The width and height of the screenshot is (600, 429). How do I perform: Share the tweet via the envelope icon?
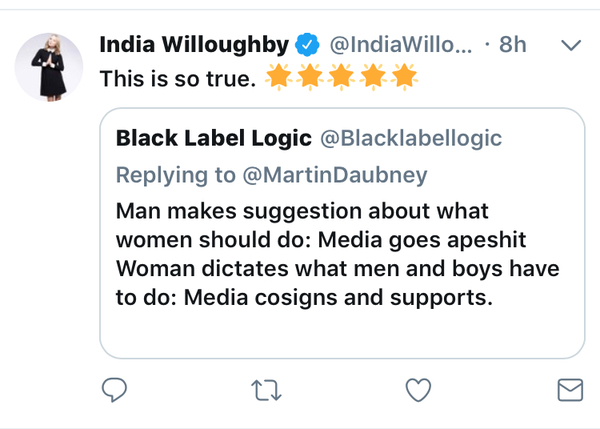[x=568, y=389]
